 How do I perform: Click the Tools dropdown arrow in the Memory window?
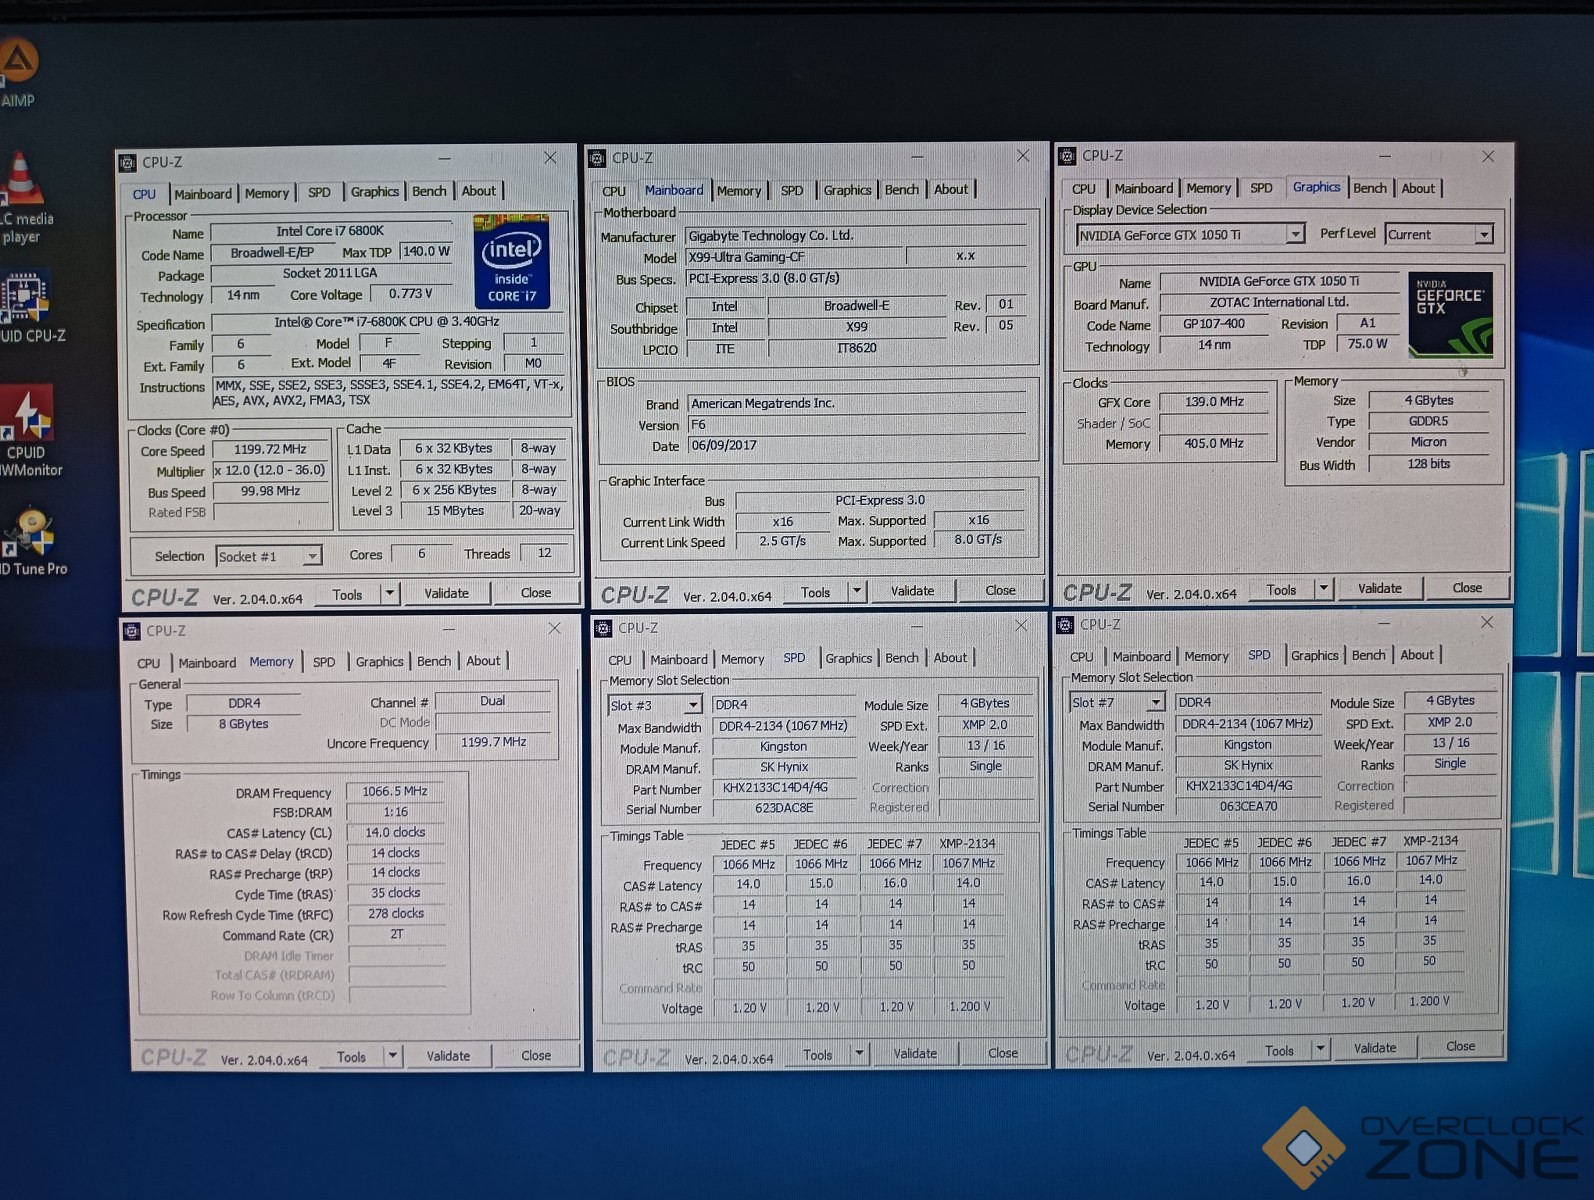(393, 1056)
